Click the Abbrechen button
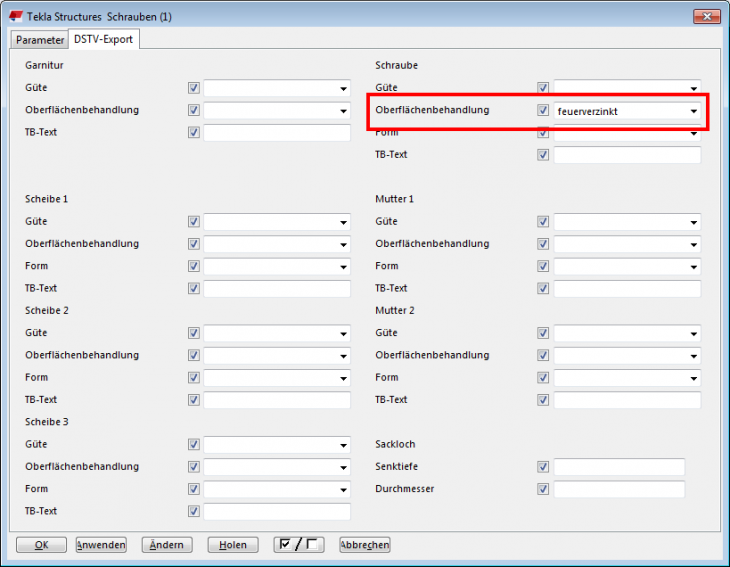The image size is (730, 567). tap(364, 545)
